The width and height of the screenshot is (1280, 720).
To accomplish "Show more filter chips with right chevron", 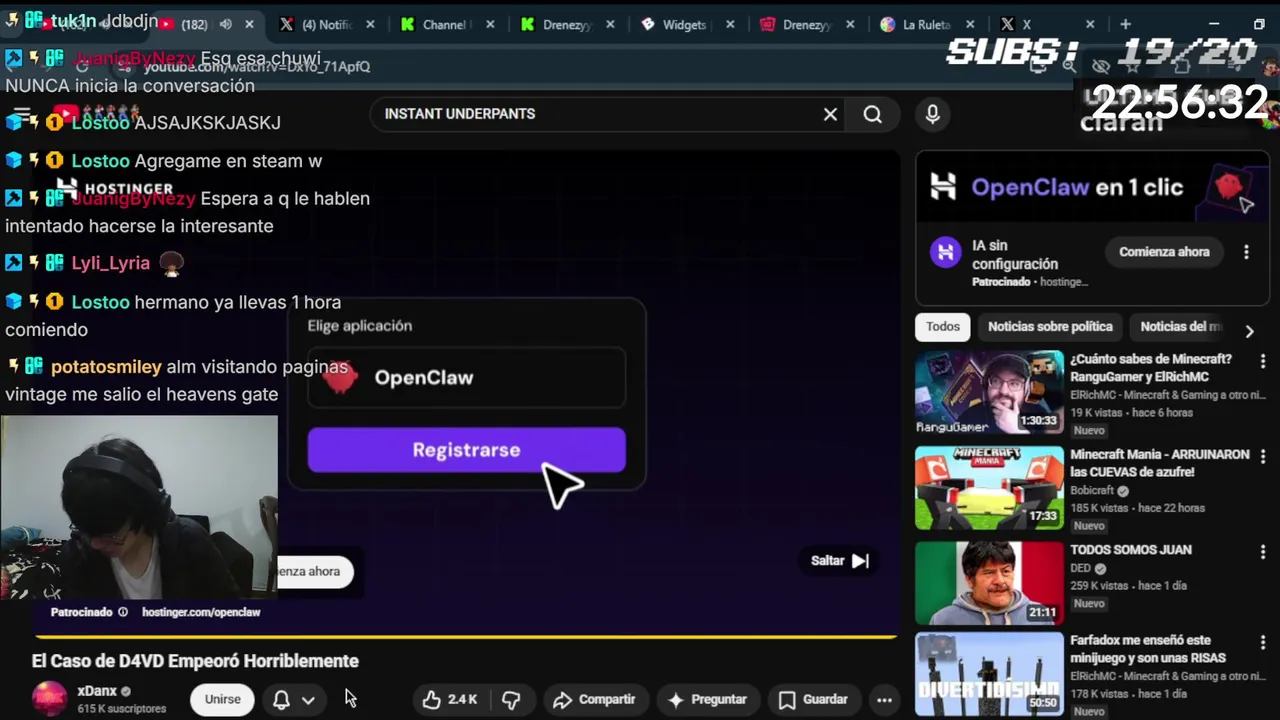I will 1249,331.
